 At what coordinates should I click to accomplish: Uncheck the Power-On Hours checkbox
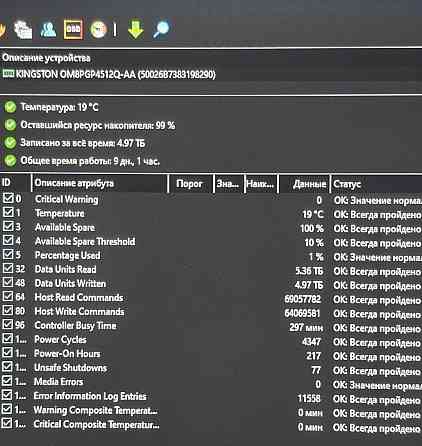7,352
